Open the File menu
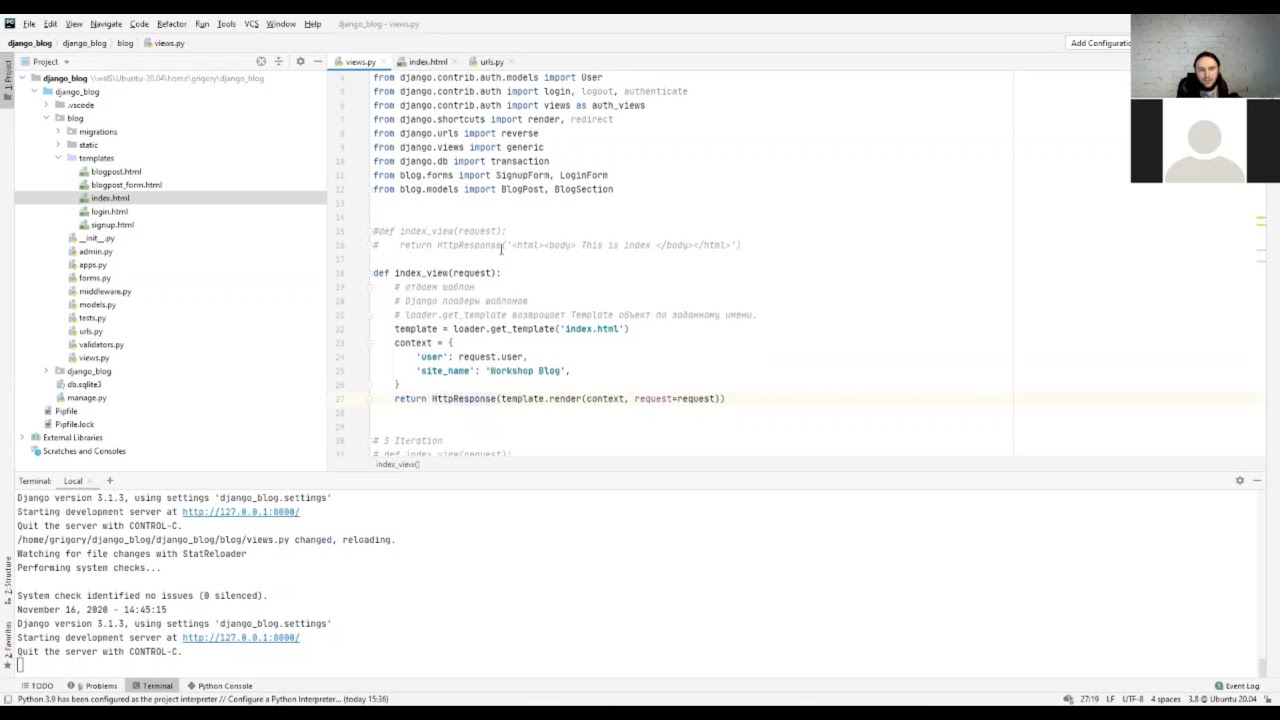 29,24
